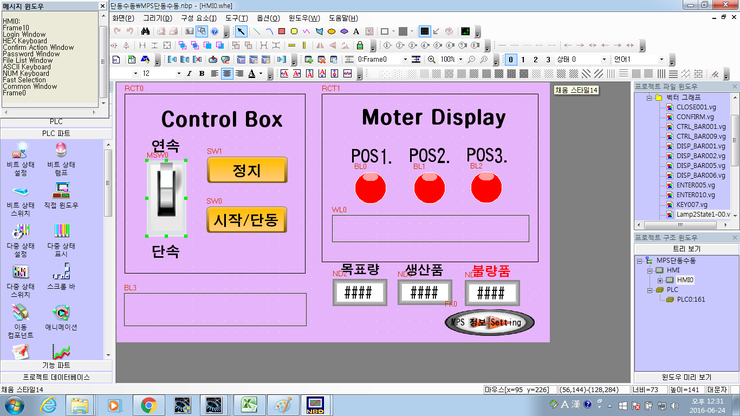Select the arrow pointer tool

click(241, 32)
